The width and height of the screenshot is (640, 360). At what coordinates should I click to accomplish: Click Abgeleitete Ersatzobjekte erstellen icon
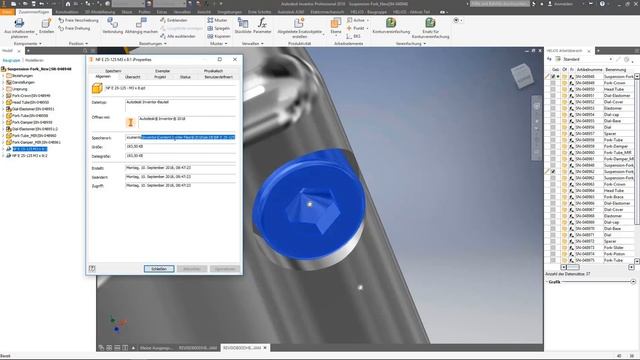click(x=299, y=23)
